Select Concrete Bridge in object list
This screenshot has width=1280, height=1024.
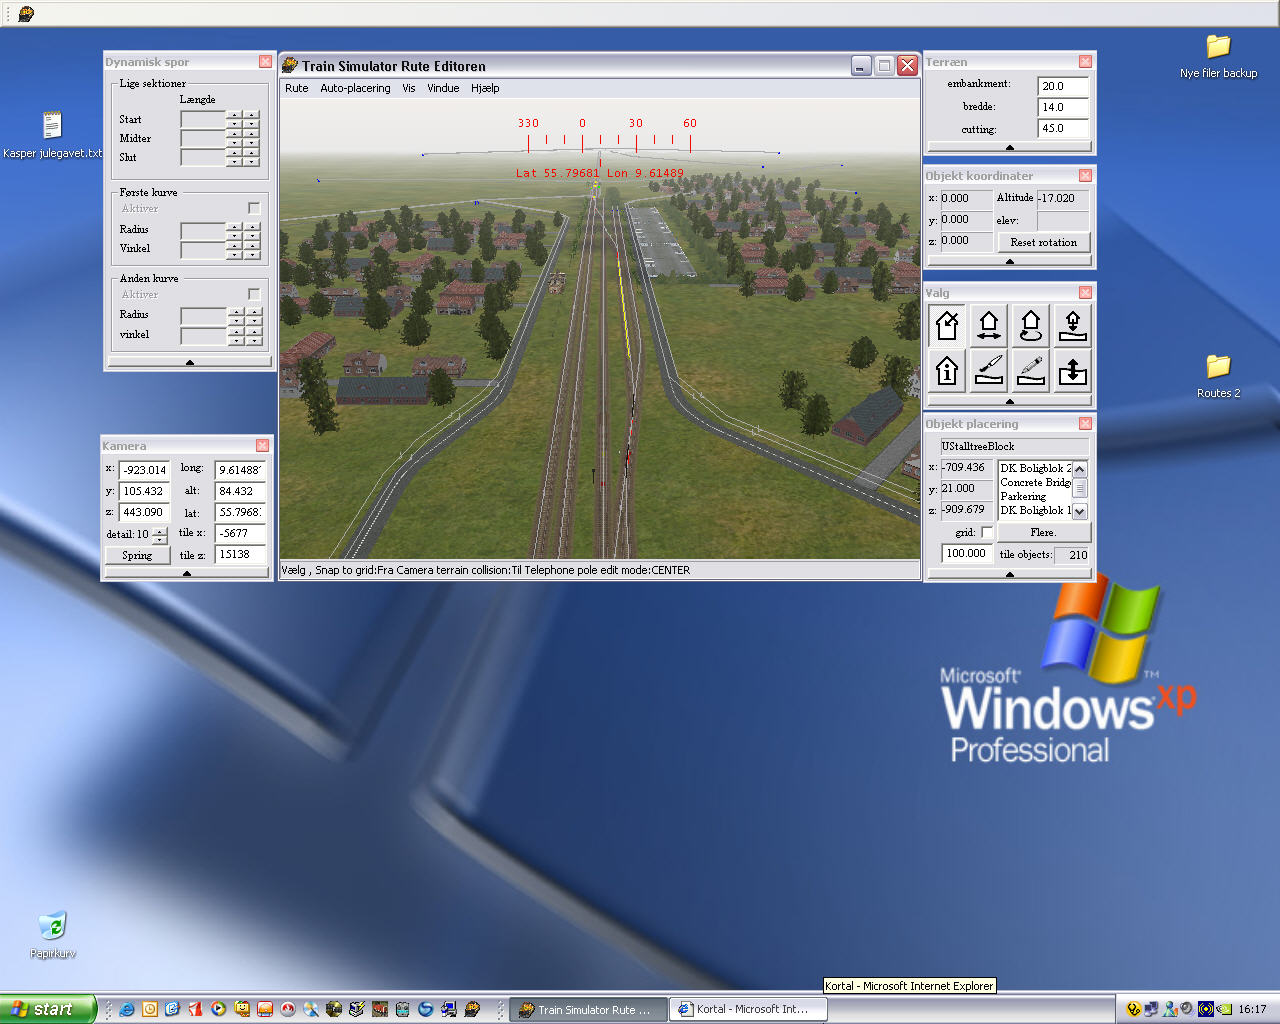pos(1035,482)
